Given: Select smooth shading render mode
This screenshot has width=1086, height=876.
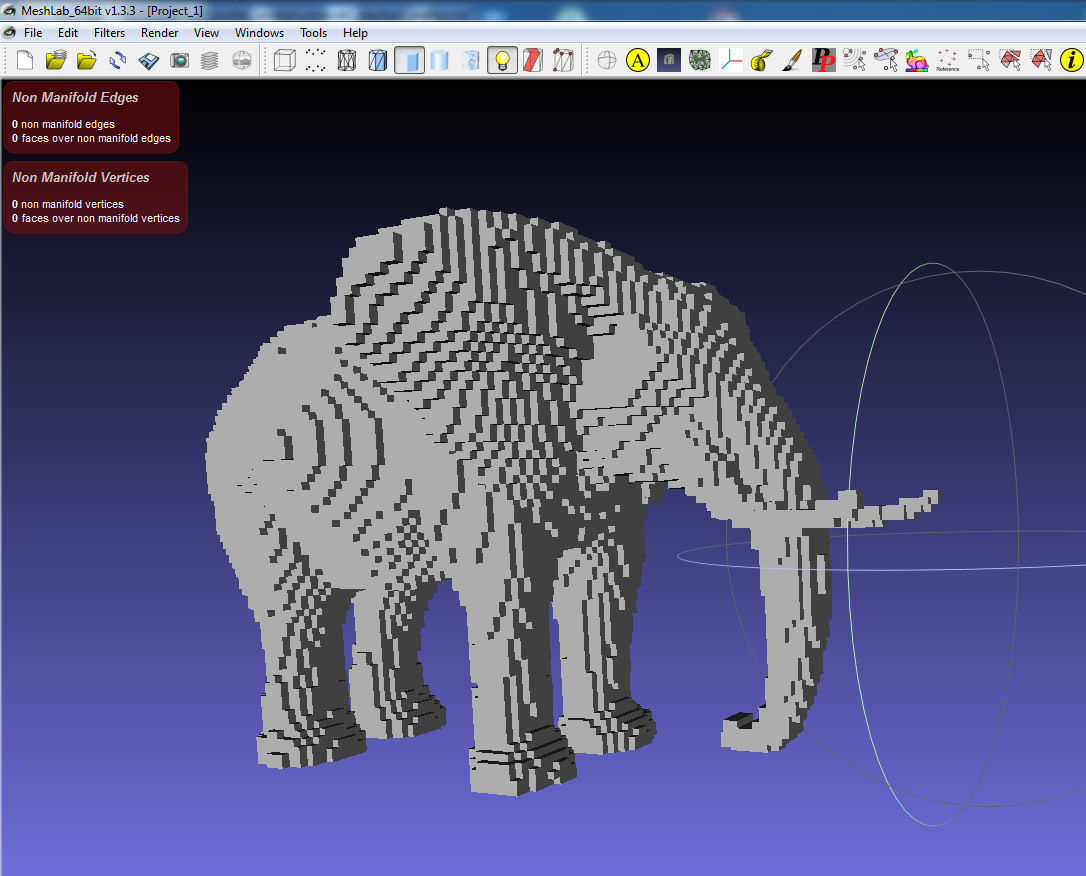Looking at the screenshot, I should tap(439, 60).
